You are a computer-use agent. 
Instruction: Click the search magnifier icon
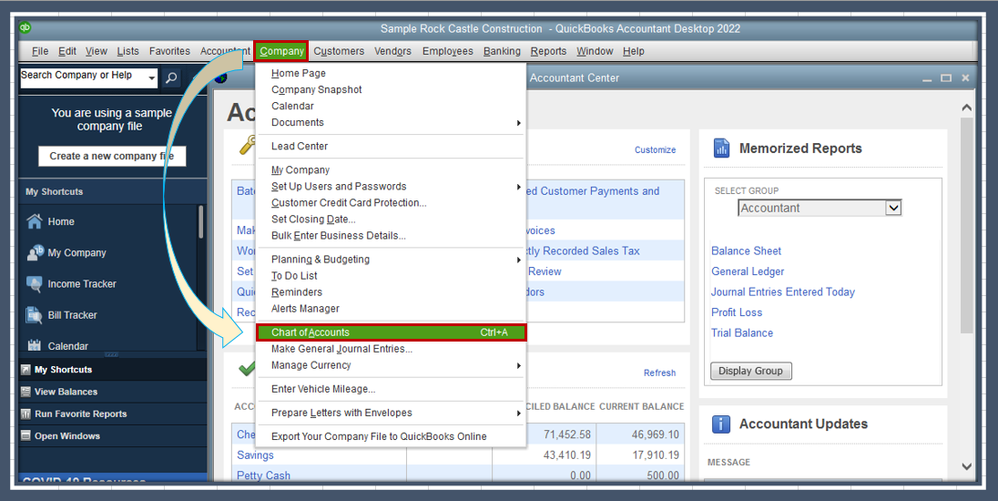click(171, 78)
